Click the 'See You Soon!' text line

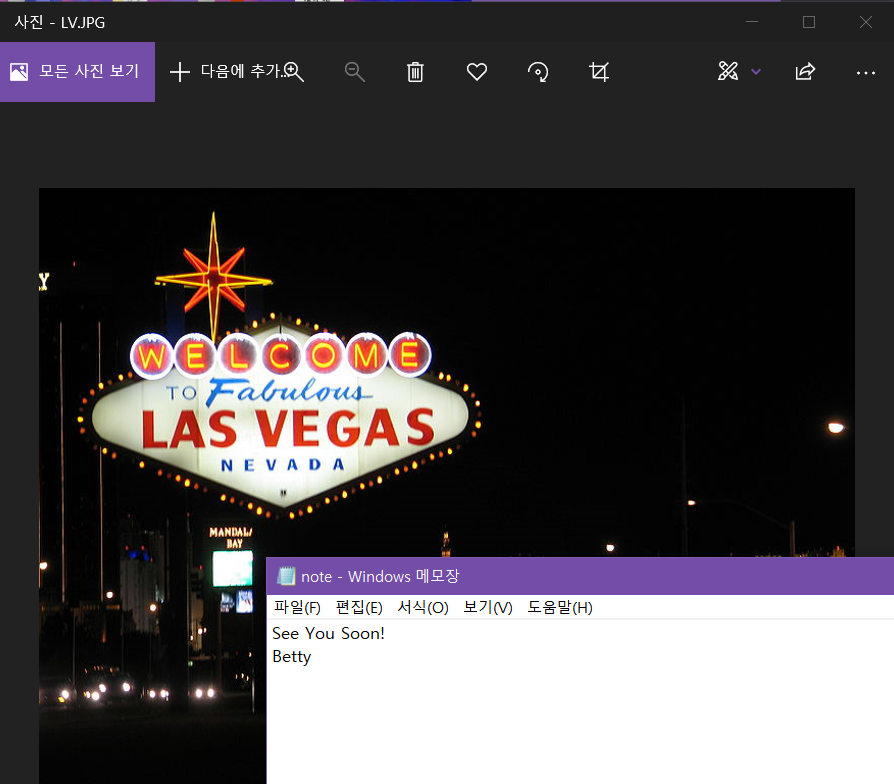click(328, 633)
